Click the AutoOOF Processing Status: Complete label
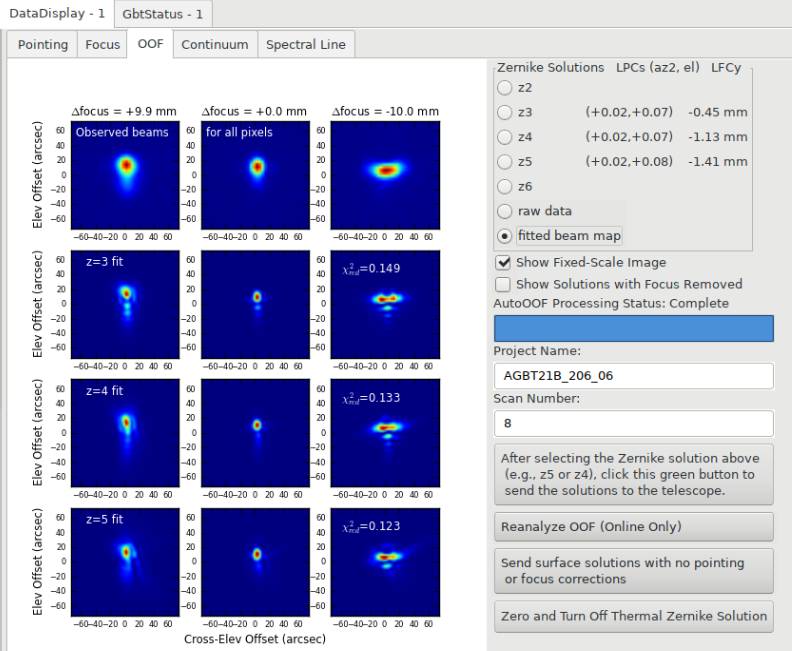The height and width of the screenshot is (651, 792). 611,303
